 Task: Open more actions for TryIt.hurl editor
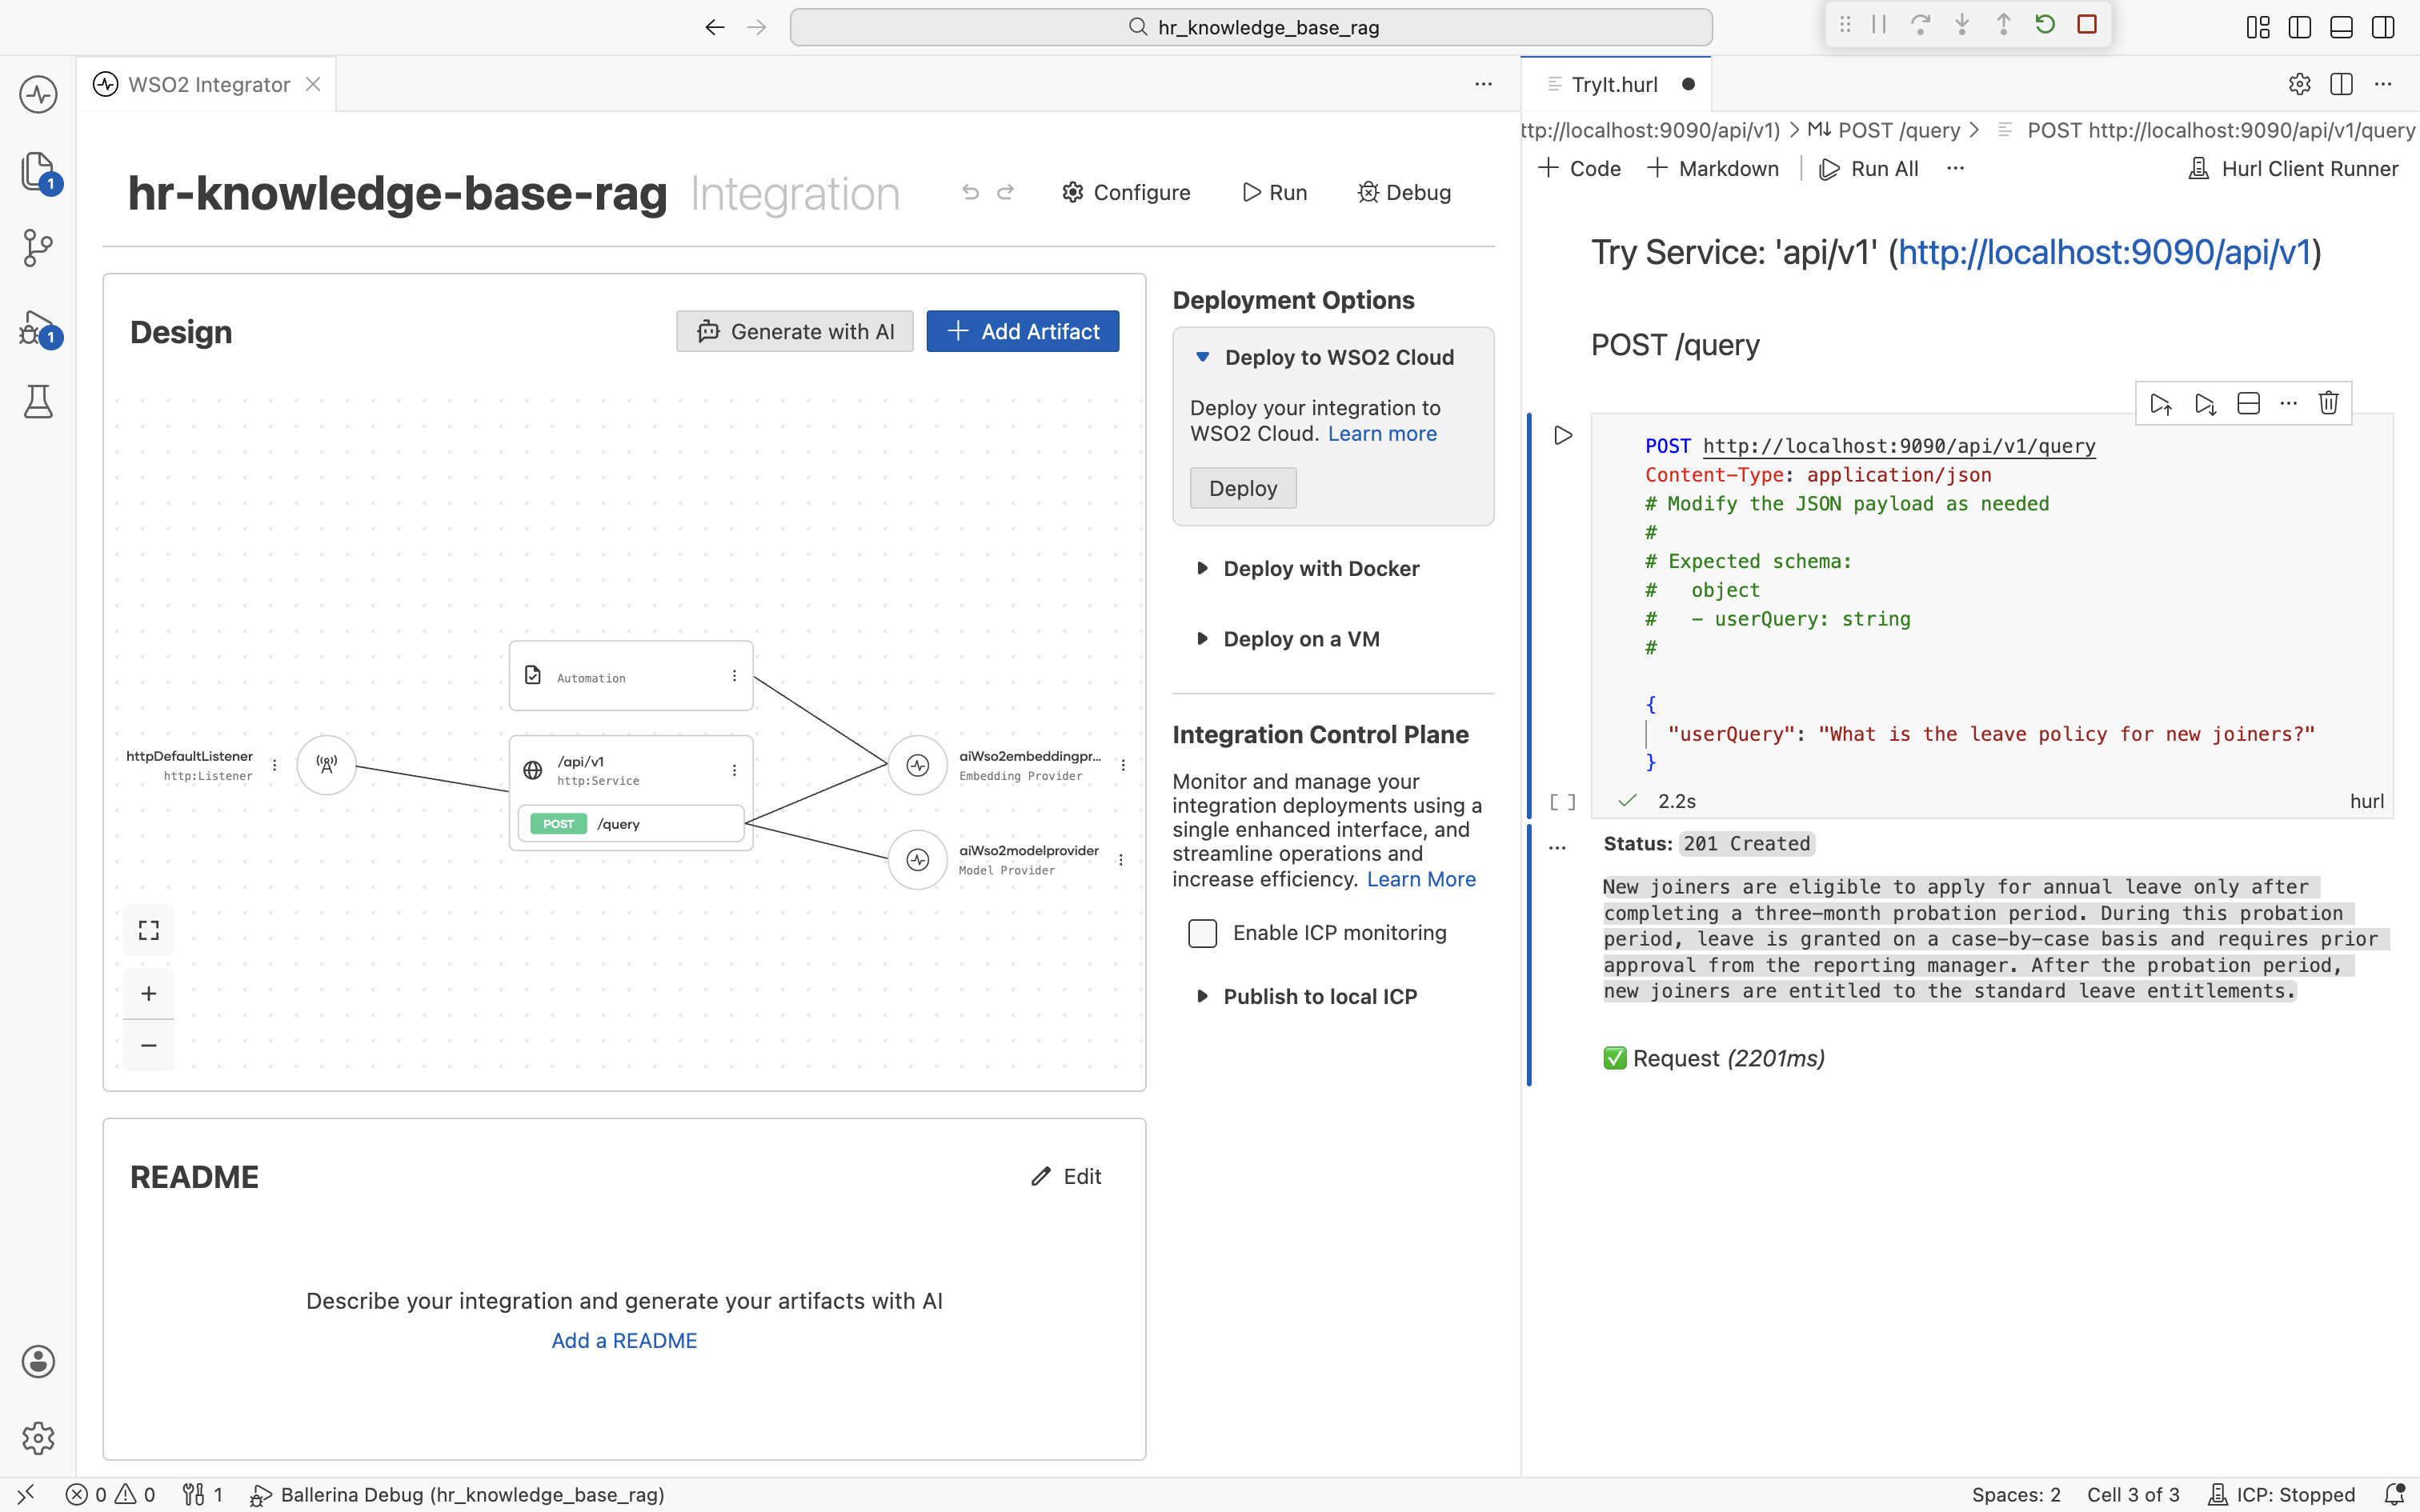click(2383, 84)
